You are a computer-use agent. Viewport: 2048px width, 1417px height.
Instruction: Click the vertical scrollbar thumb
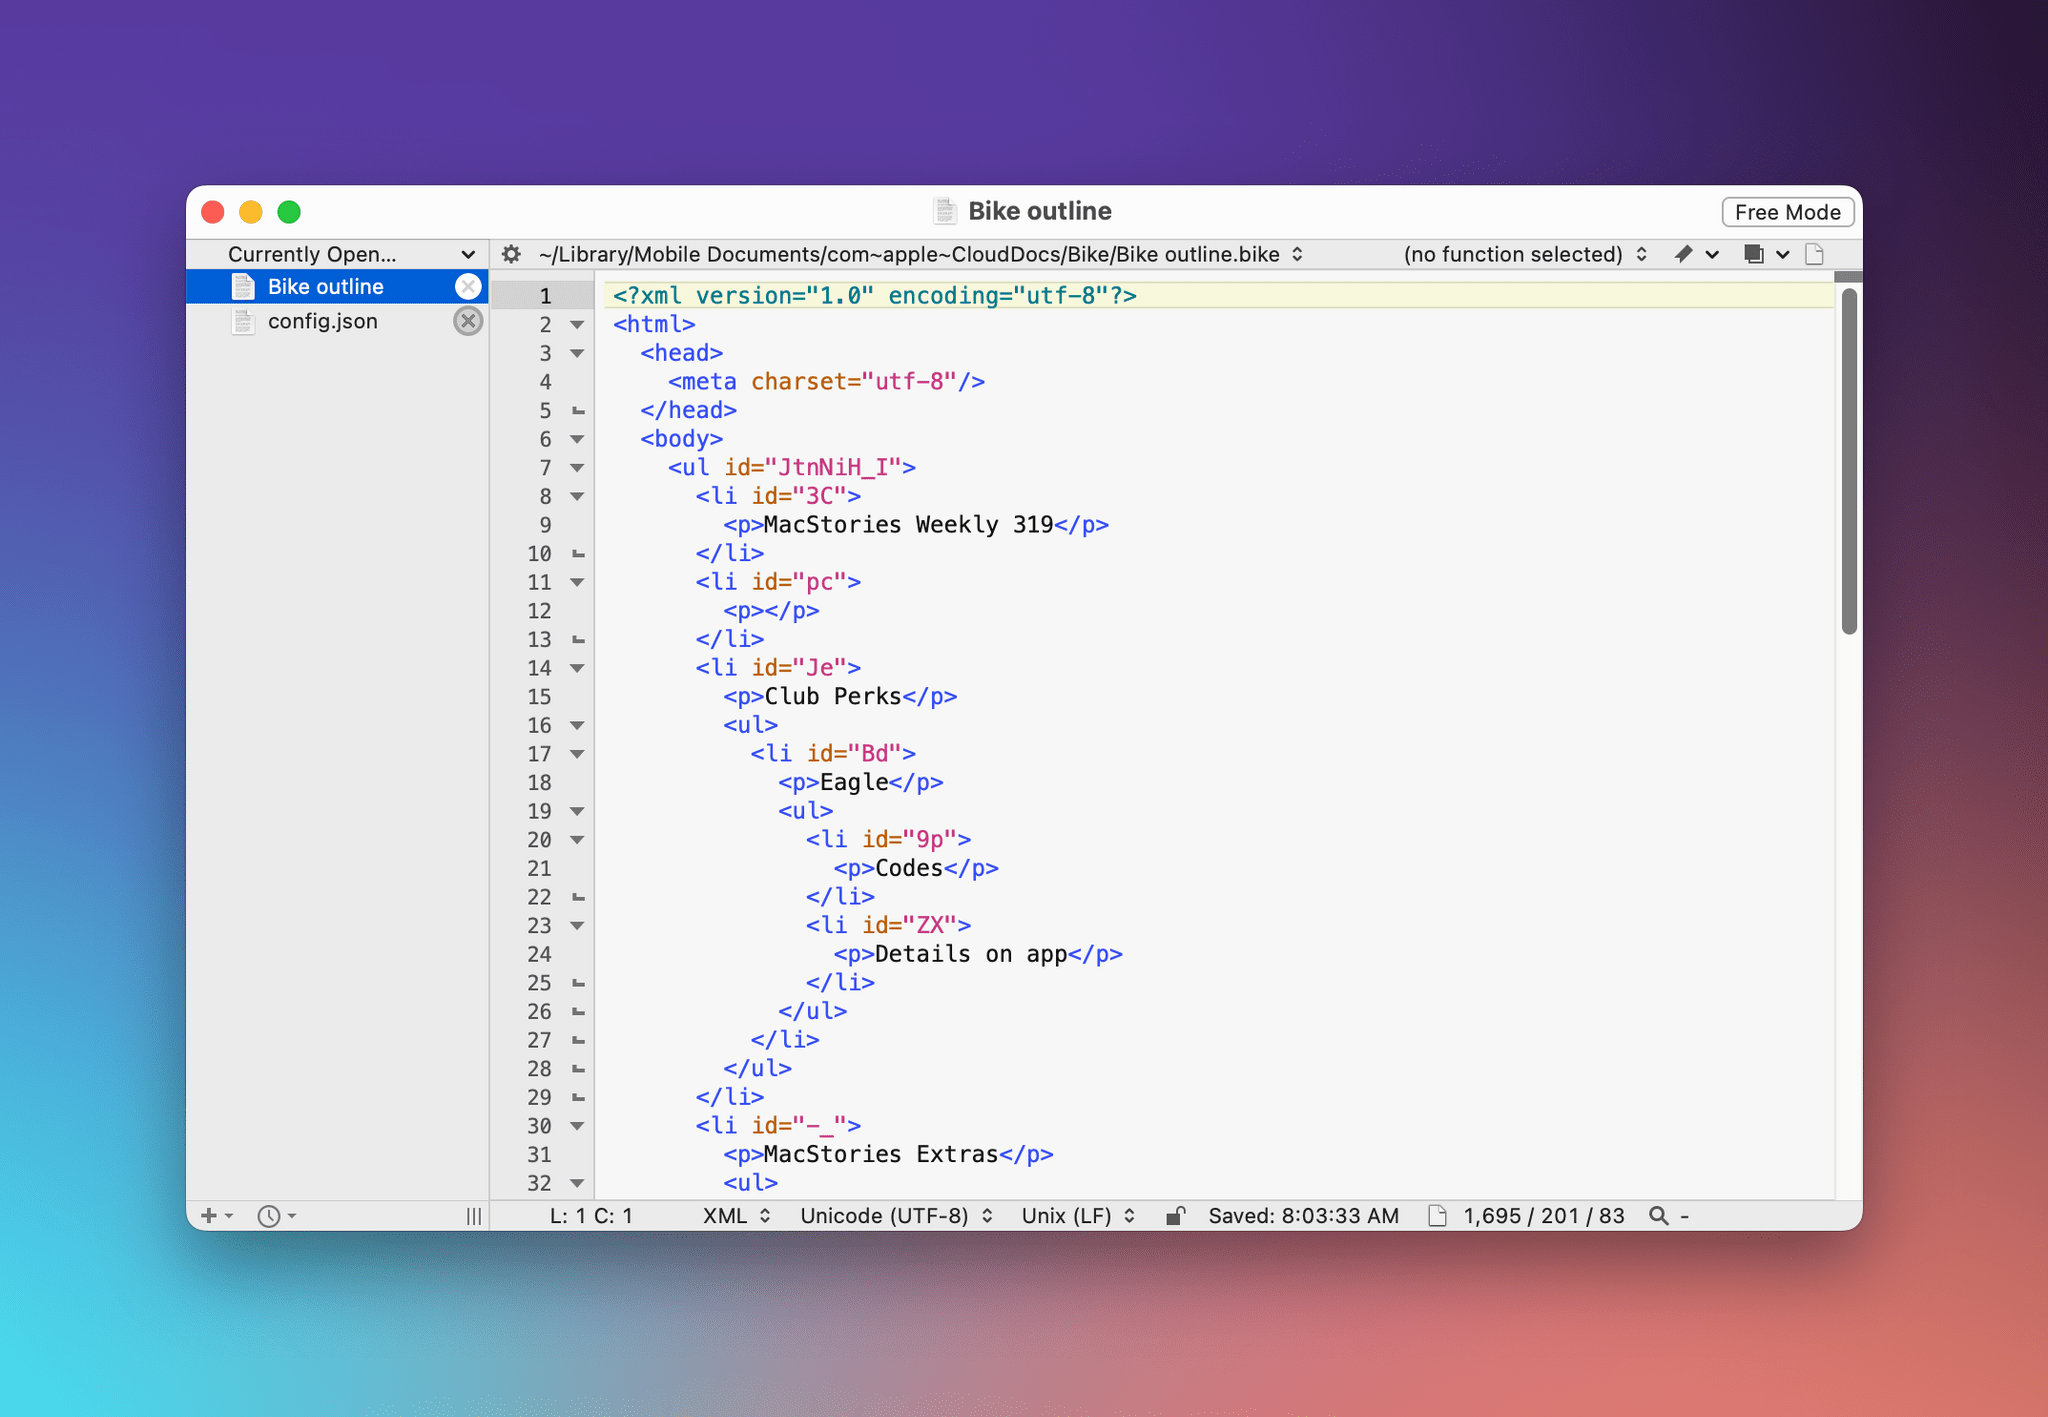click(x=1849, y=460)
